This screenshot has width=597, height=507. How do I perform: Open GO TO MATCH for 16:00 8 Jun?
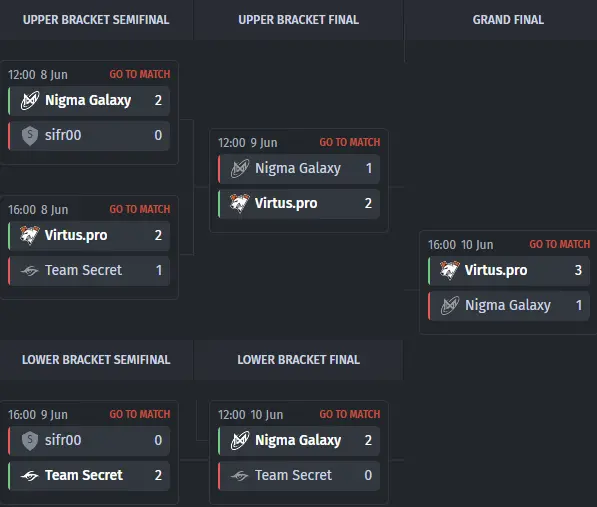(140, 209)
